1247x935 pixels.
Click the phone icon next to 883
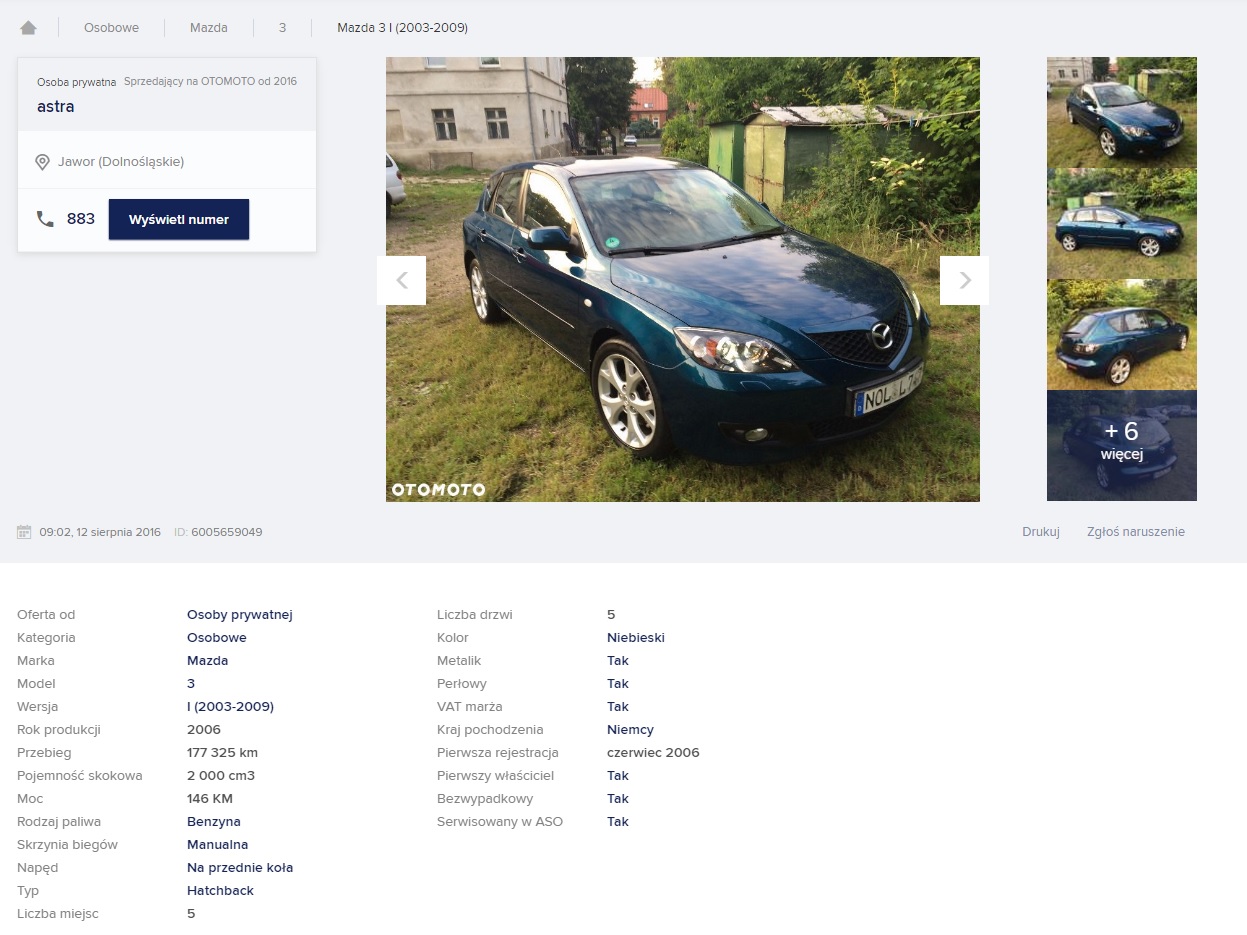[45, 219]
